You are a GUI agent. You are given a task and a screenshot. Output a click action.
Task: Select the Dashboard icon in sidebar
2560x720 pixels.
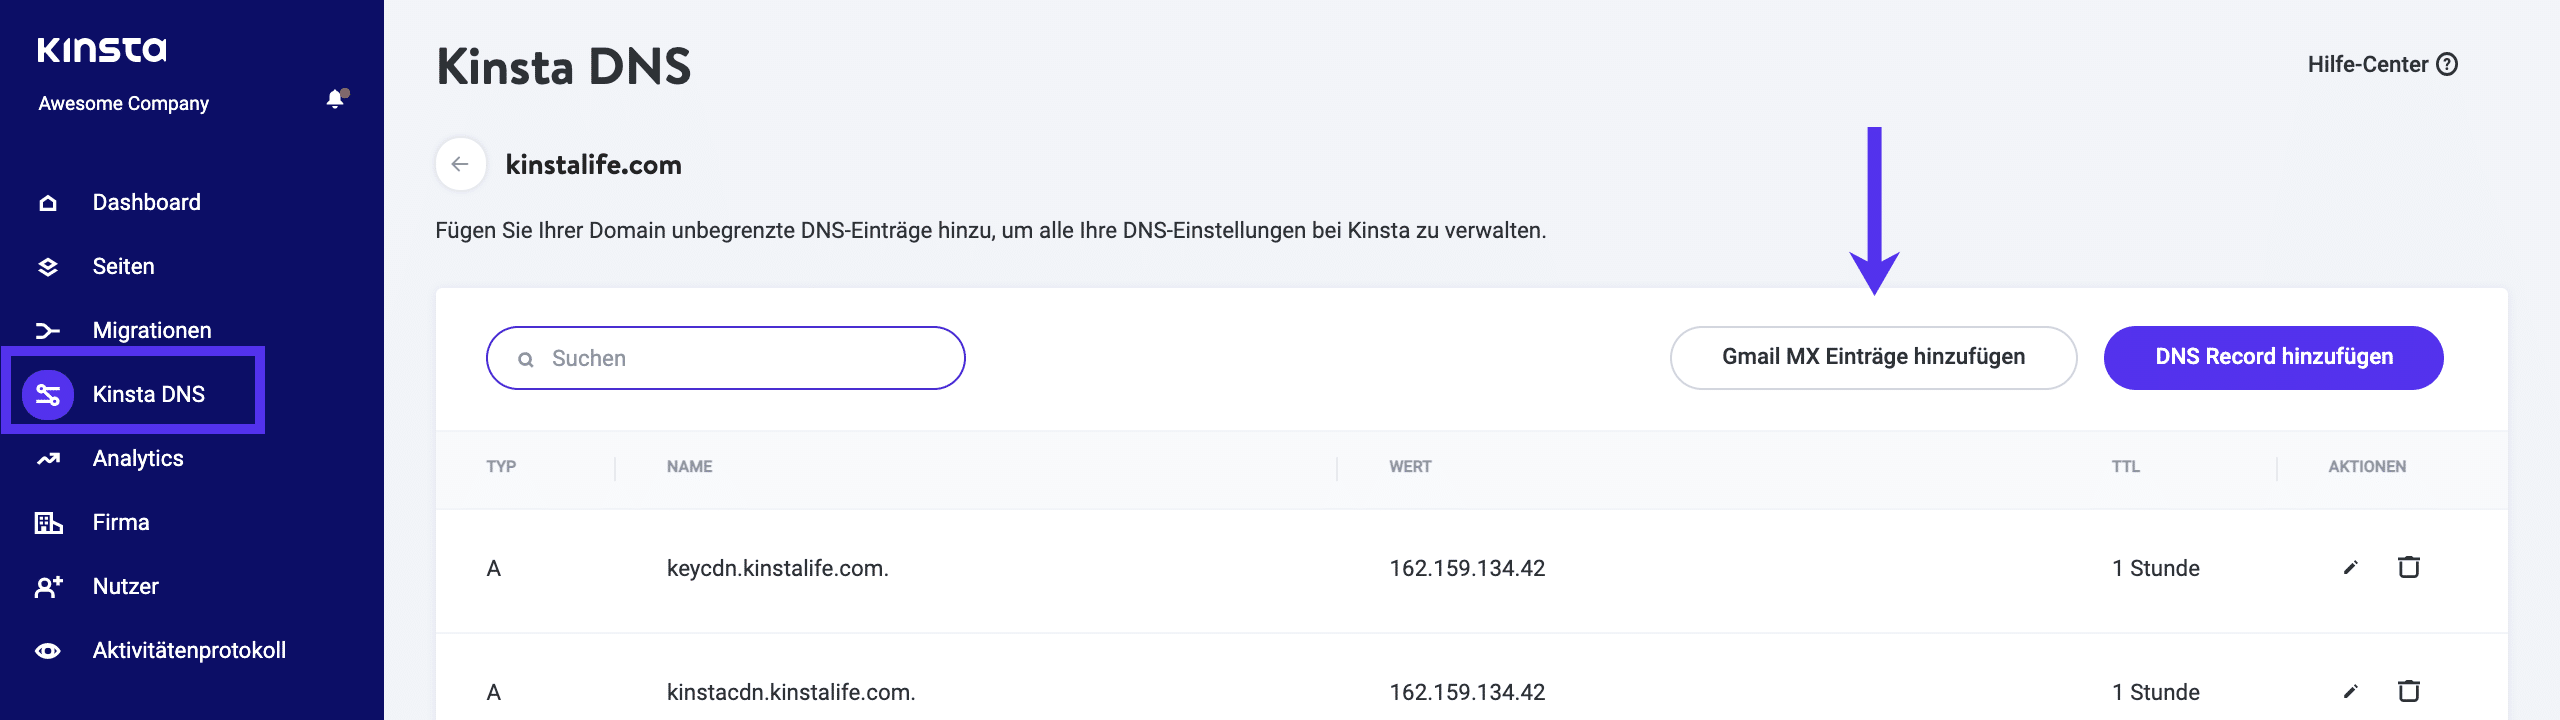pyautogui.click(x=48, y=201)
